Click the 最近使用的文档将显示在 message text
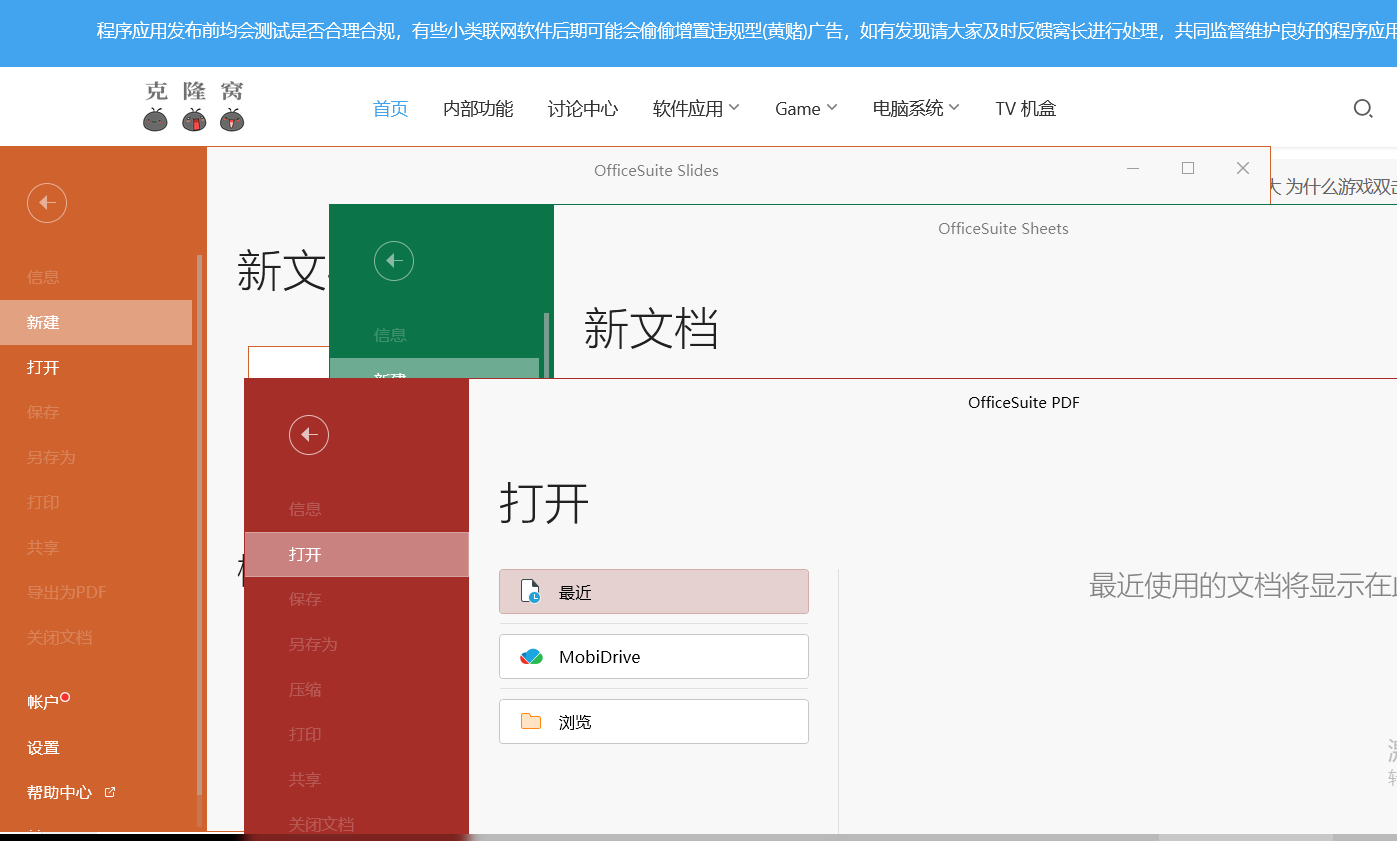 [x=1242, y=586]
